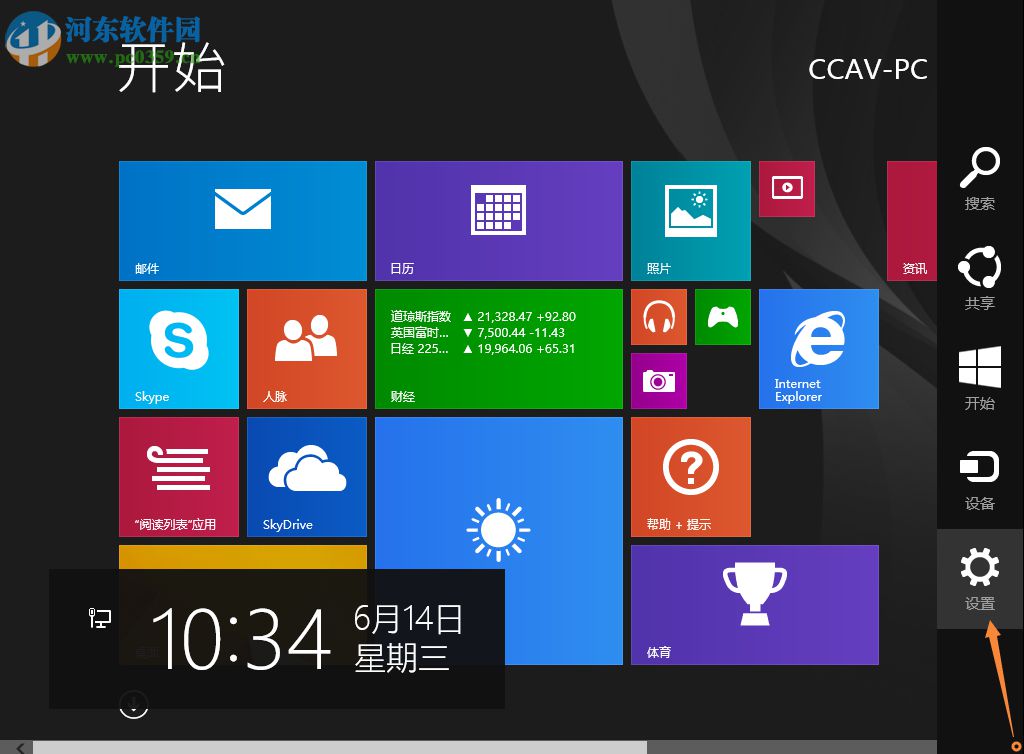Open the 邮件 (Mail) tile
1024x754 pixels.
pos(242,220)
